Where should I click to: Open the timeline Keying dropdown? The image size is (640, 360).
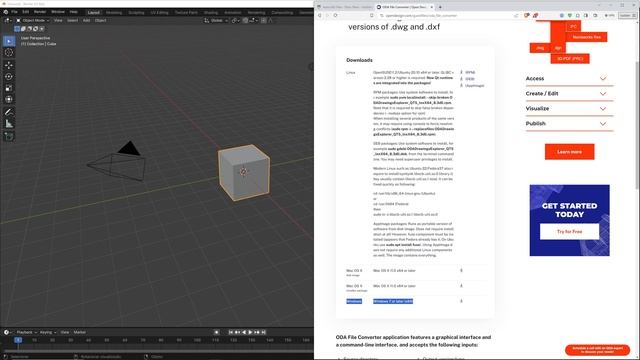point(48,332)
